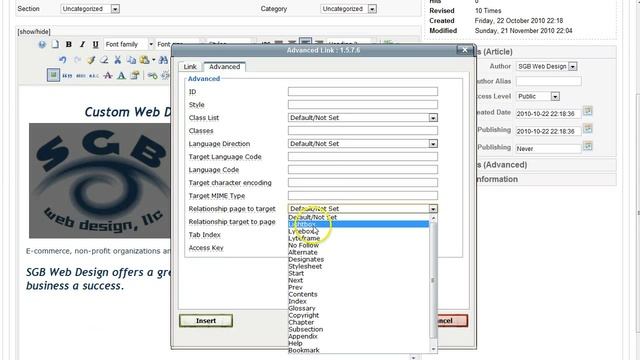
Task: Open the Font family dropdown
Action: pos(129,44)
